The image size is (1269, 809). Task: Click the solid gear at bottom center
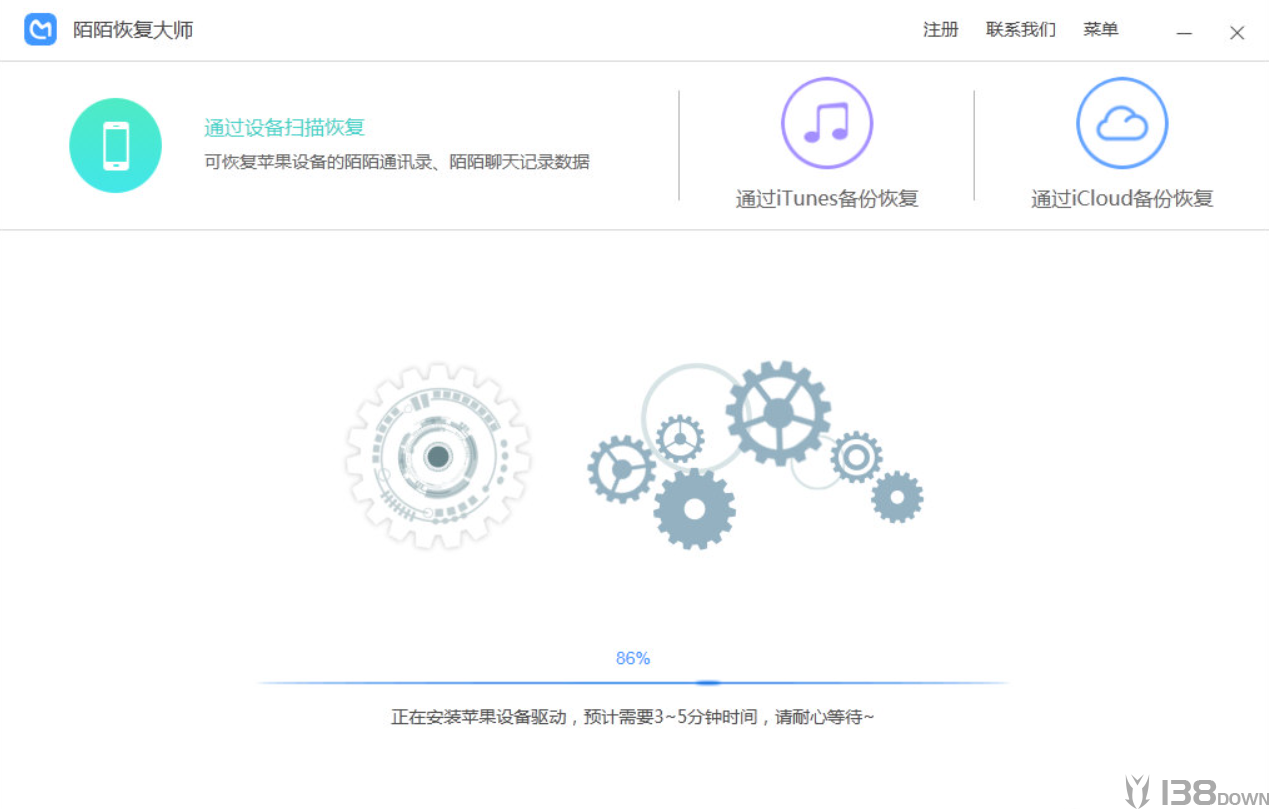(694, 508)
